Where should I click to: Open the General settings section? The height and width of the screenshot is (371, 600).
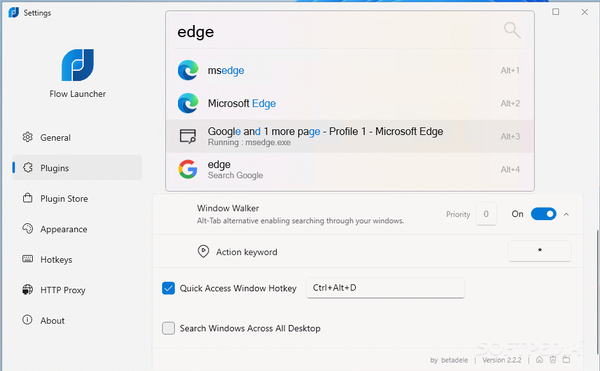coord(77,137)
